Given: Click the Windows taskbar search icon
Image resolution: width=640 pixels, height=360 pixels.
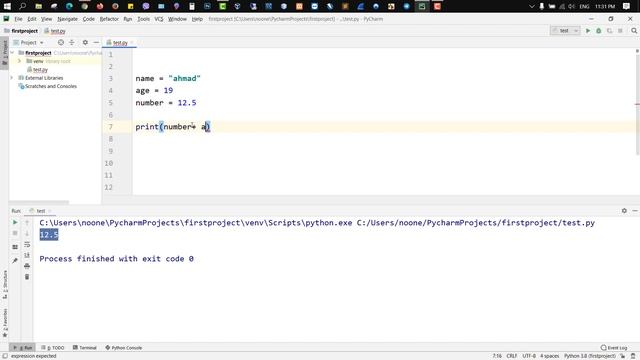Looking at the screenshot, I should pyautogui.click(x=22, y=6).
